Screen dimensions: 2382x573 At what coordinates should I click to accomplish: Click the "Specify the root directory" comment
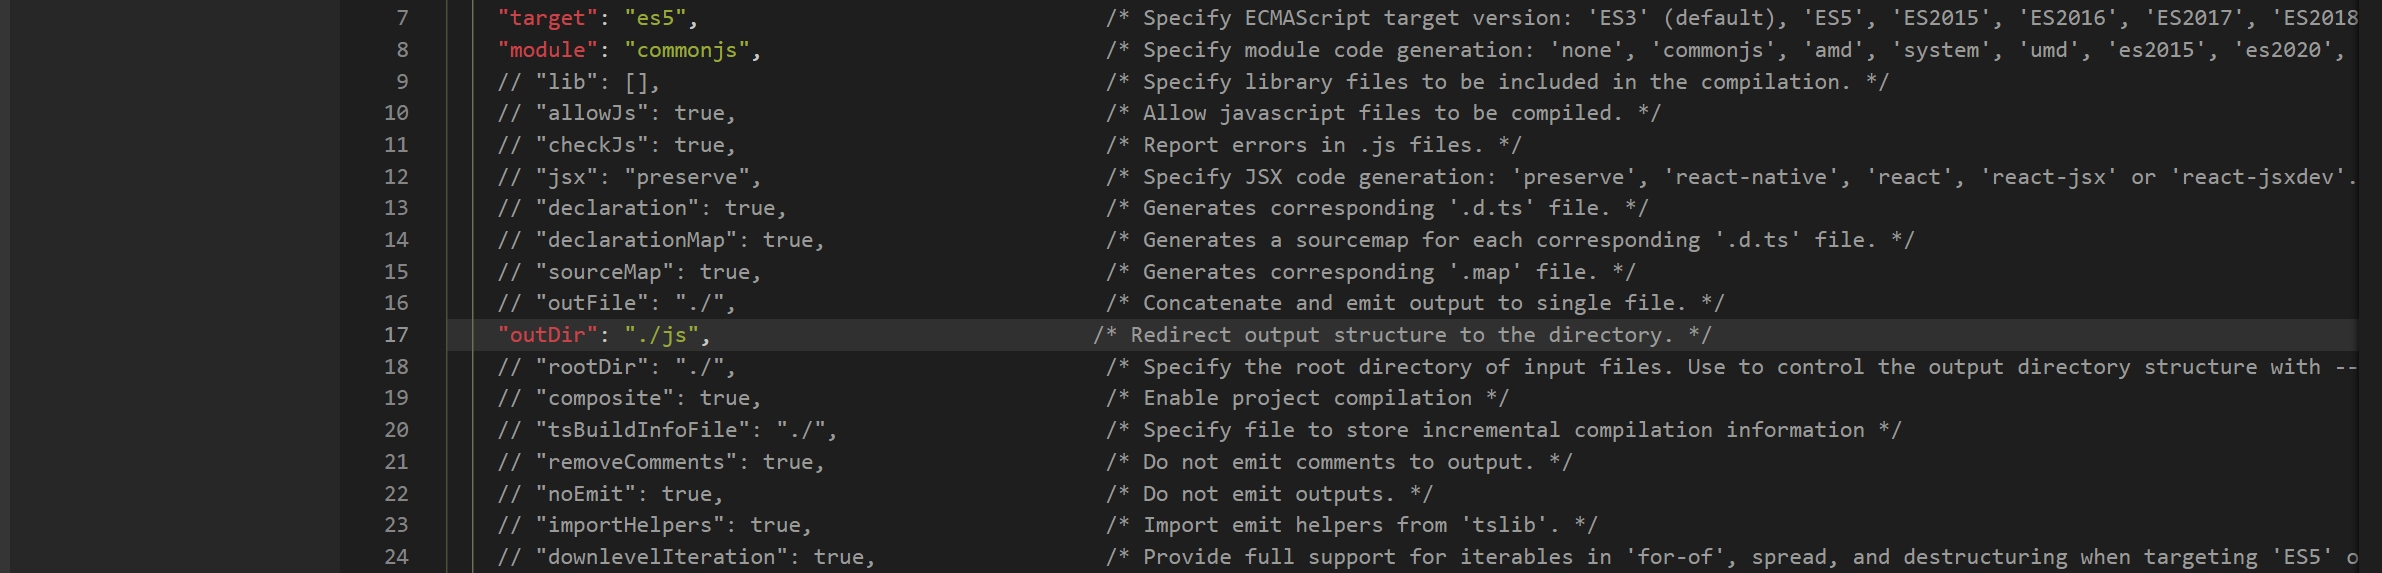(x=1731, y=367)
